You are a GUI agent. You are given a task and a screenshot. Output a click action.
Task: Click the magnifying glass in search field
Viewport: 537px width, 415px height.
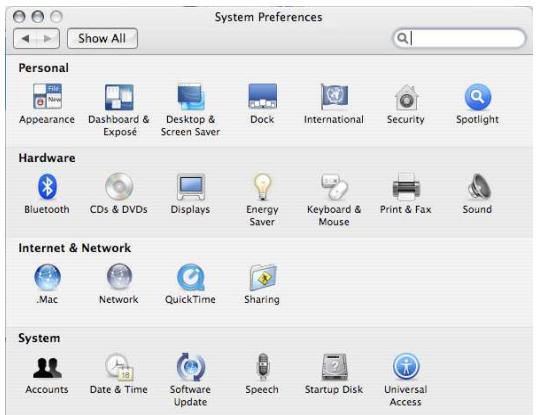pyautogui.click(x=402, y=38)
